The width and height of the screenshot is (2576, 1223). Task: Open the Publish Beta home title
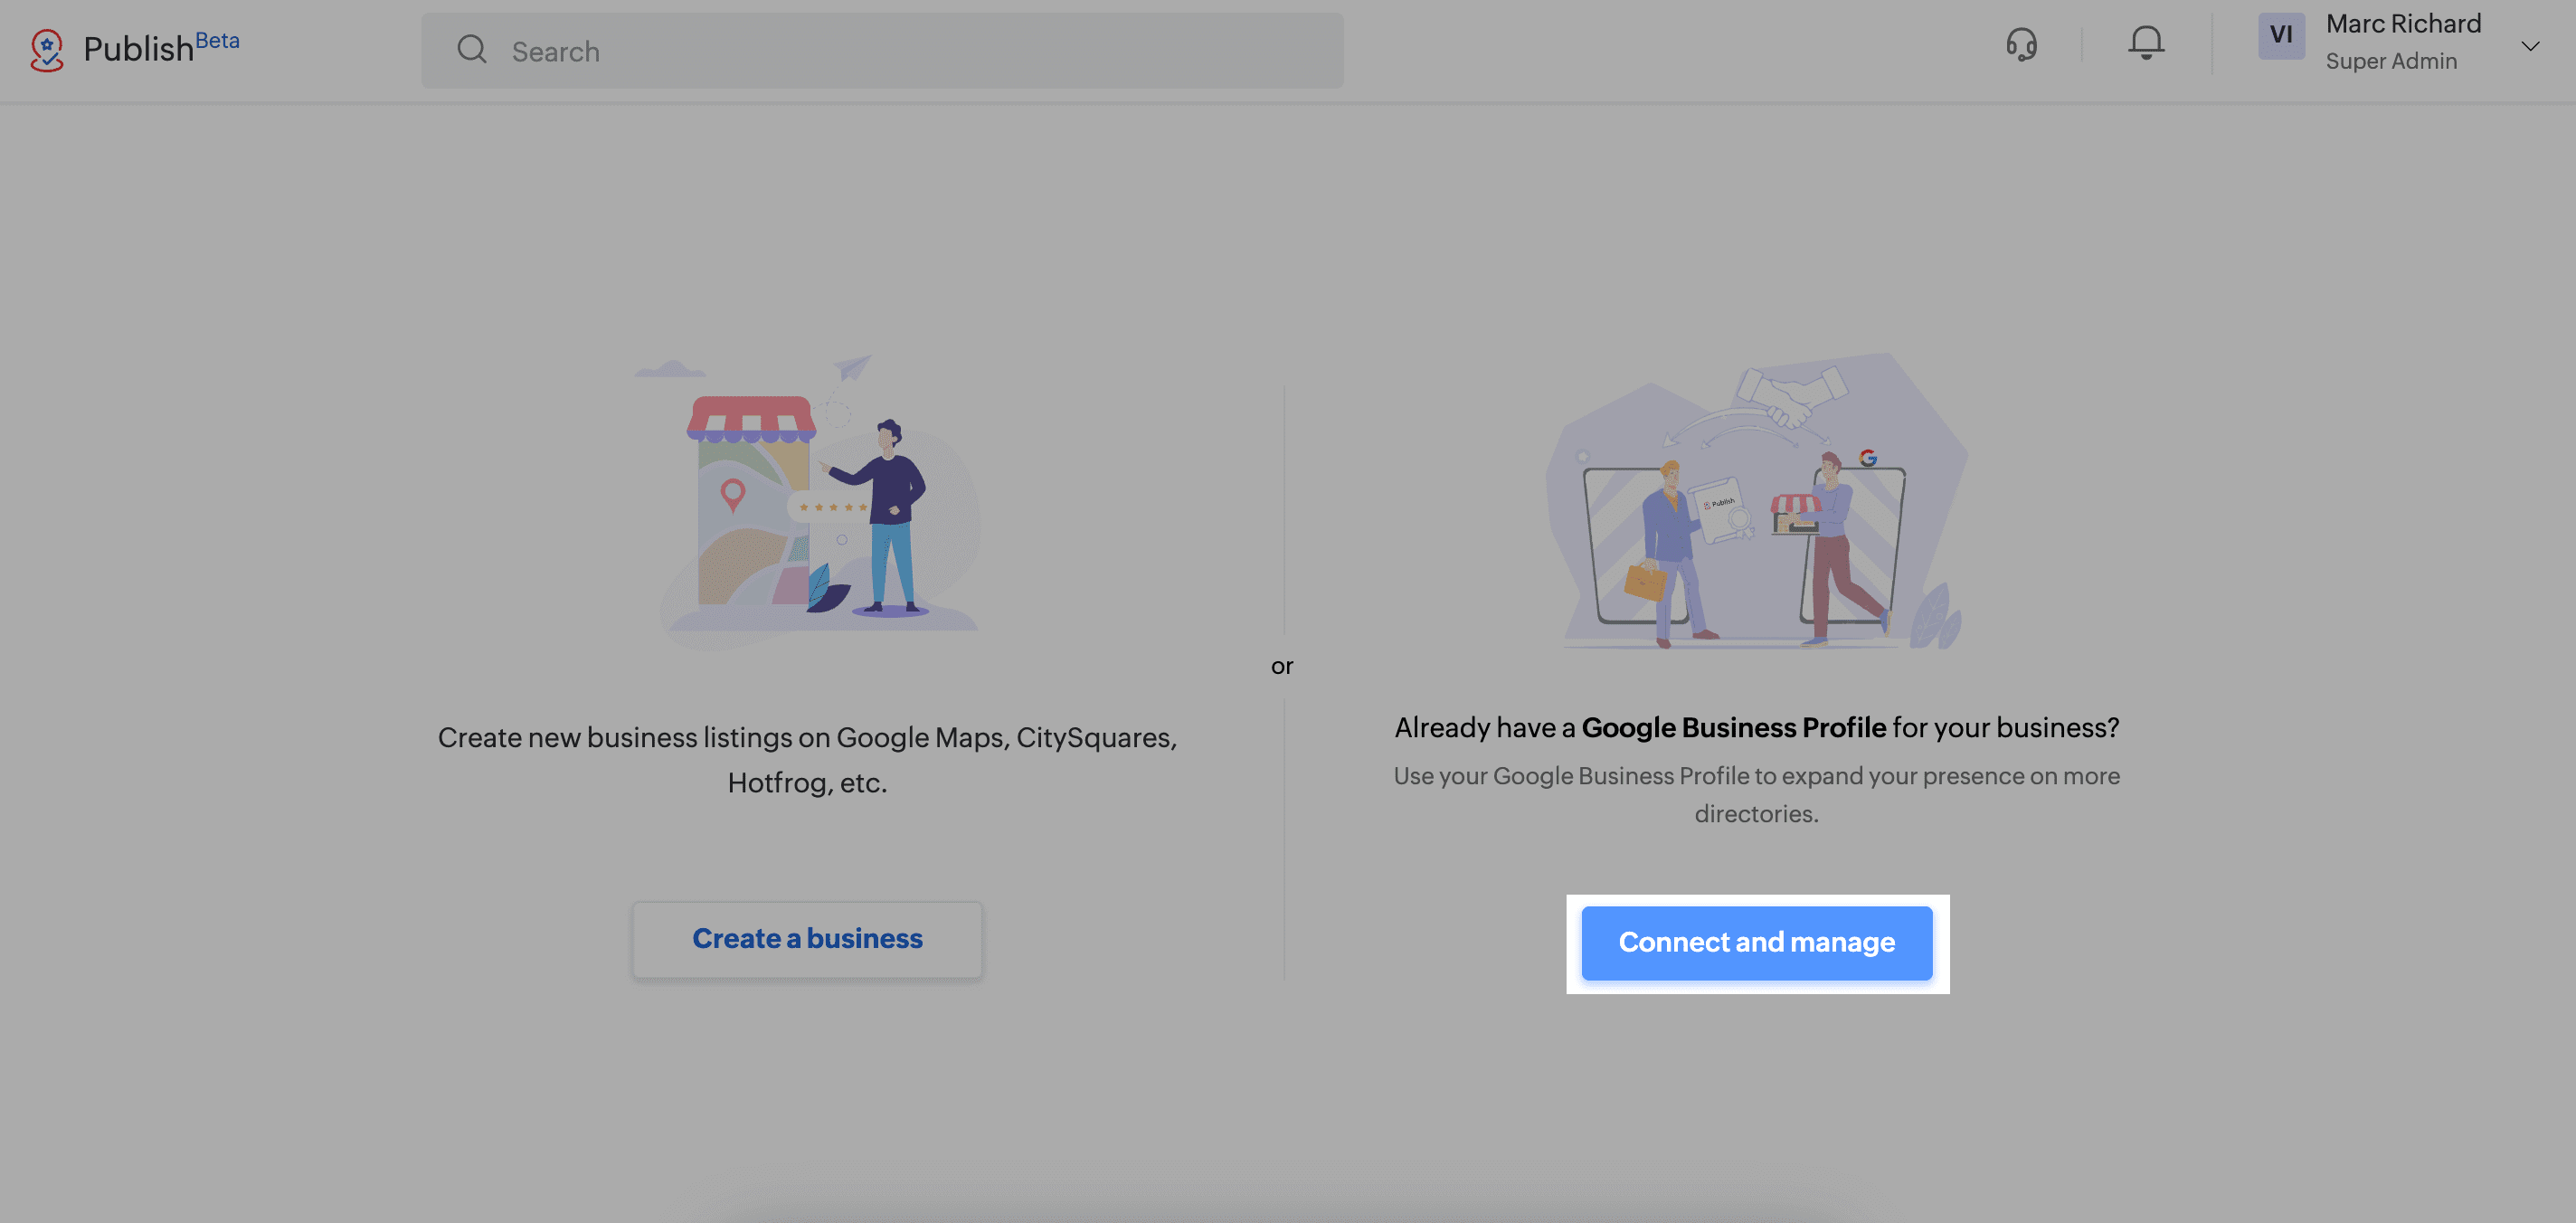pos(161,47)
